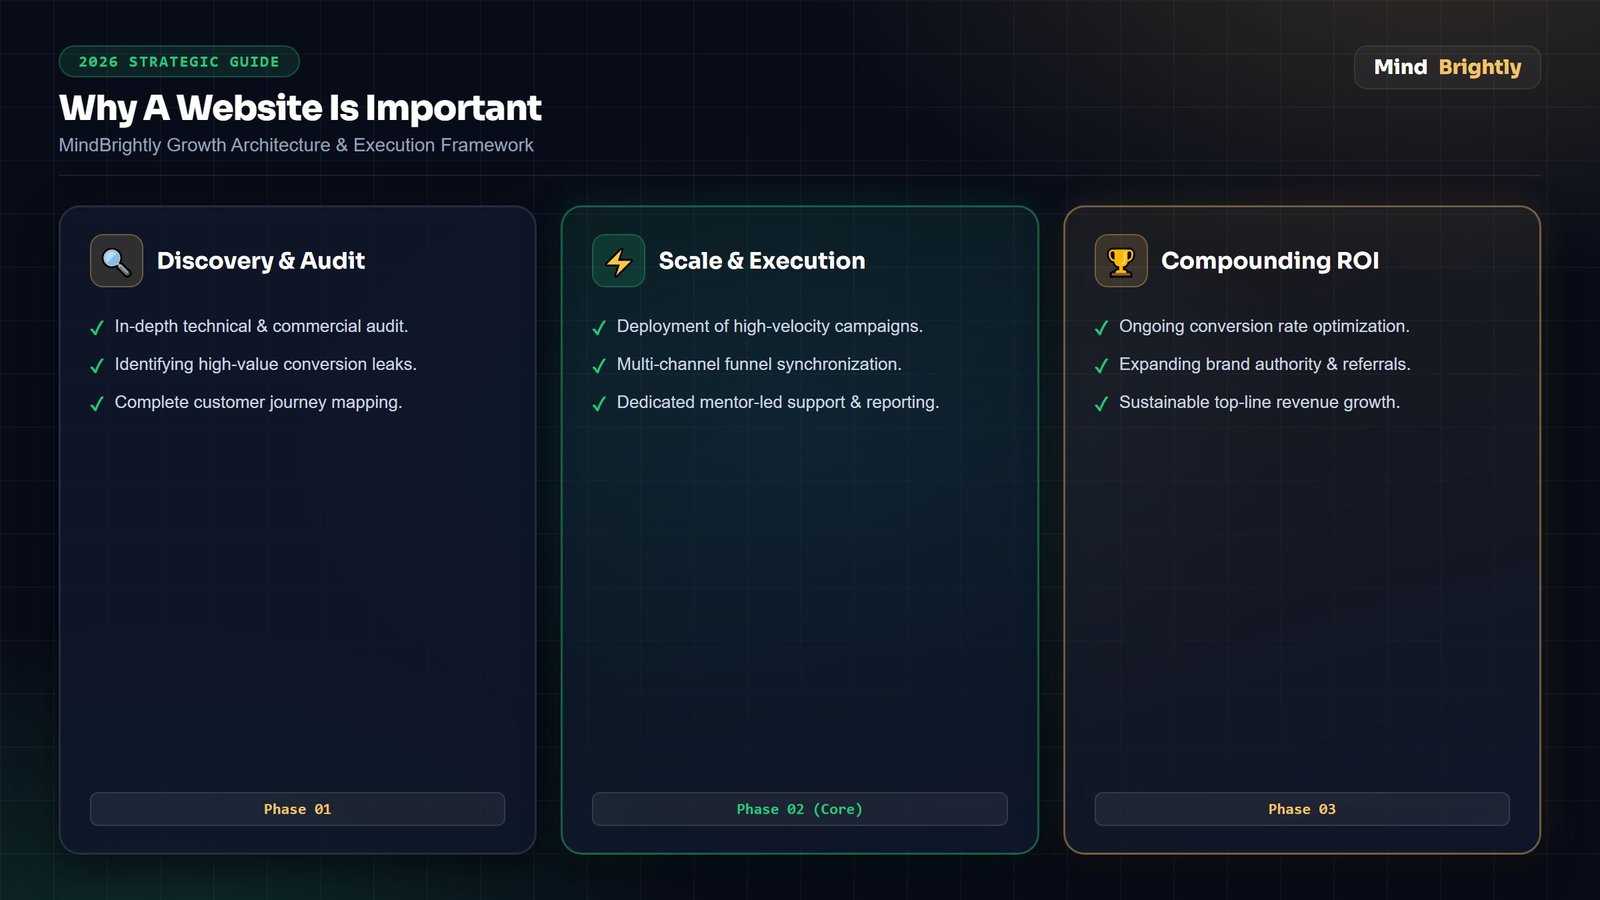Click 'In-depth technical & commercial audit.' text
Screen dimensions: 1600x900
click(261, 326)
